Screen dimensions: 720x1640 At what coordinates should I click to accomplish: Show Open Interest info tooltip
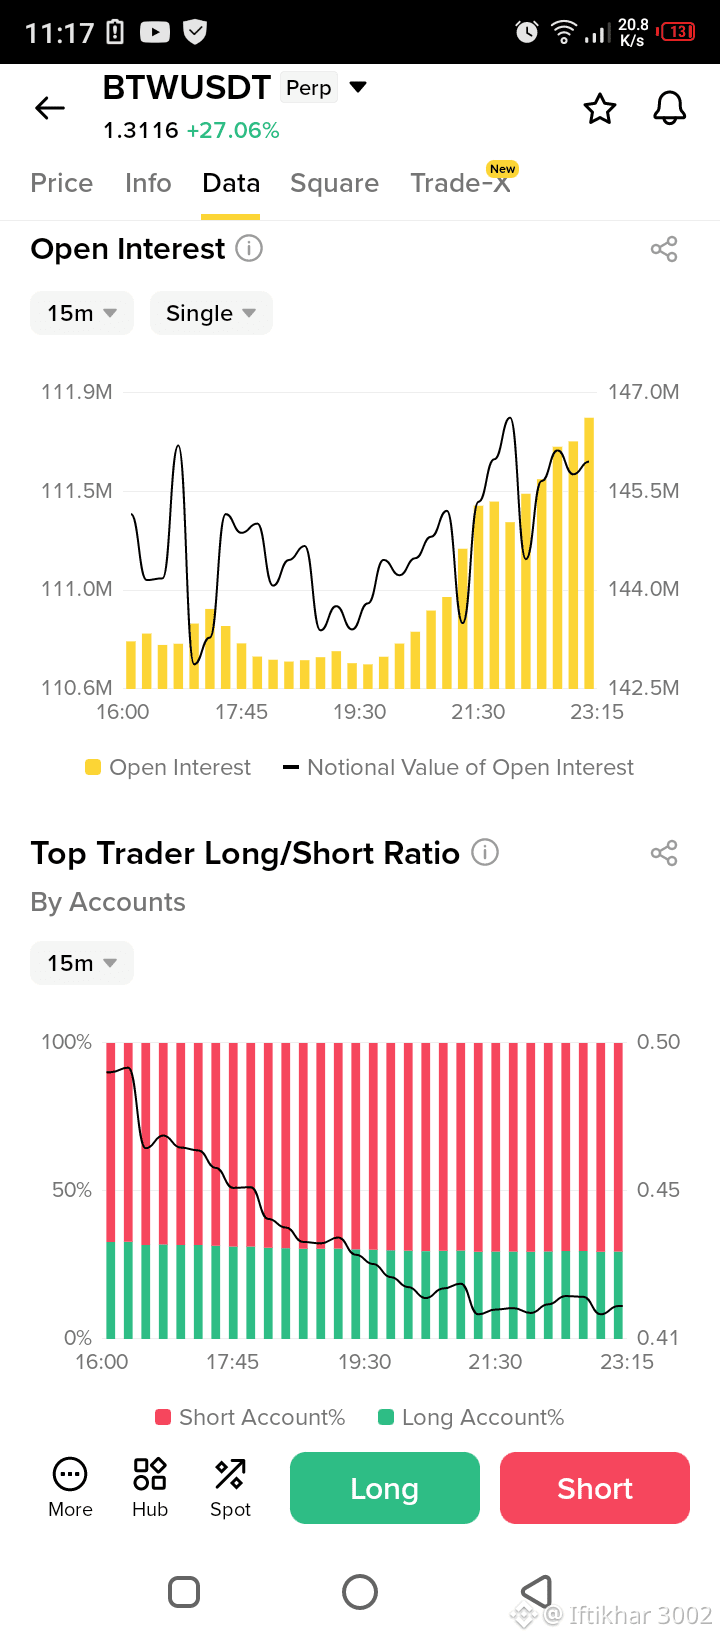(249, 248)
